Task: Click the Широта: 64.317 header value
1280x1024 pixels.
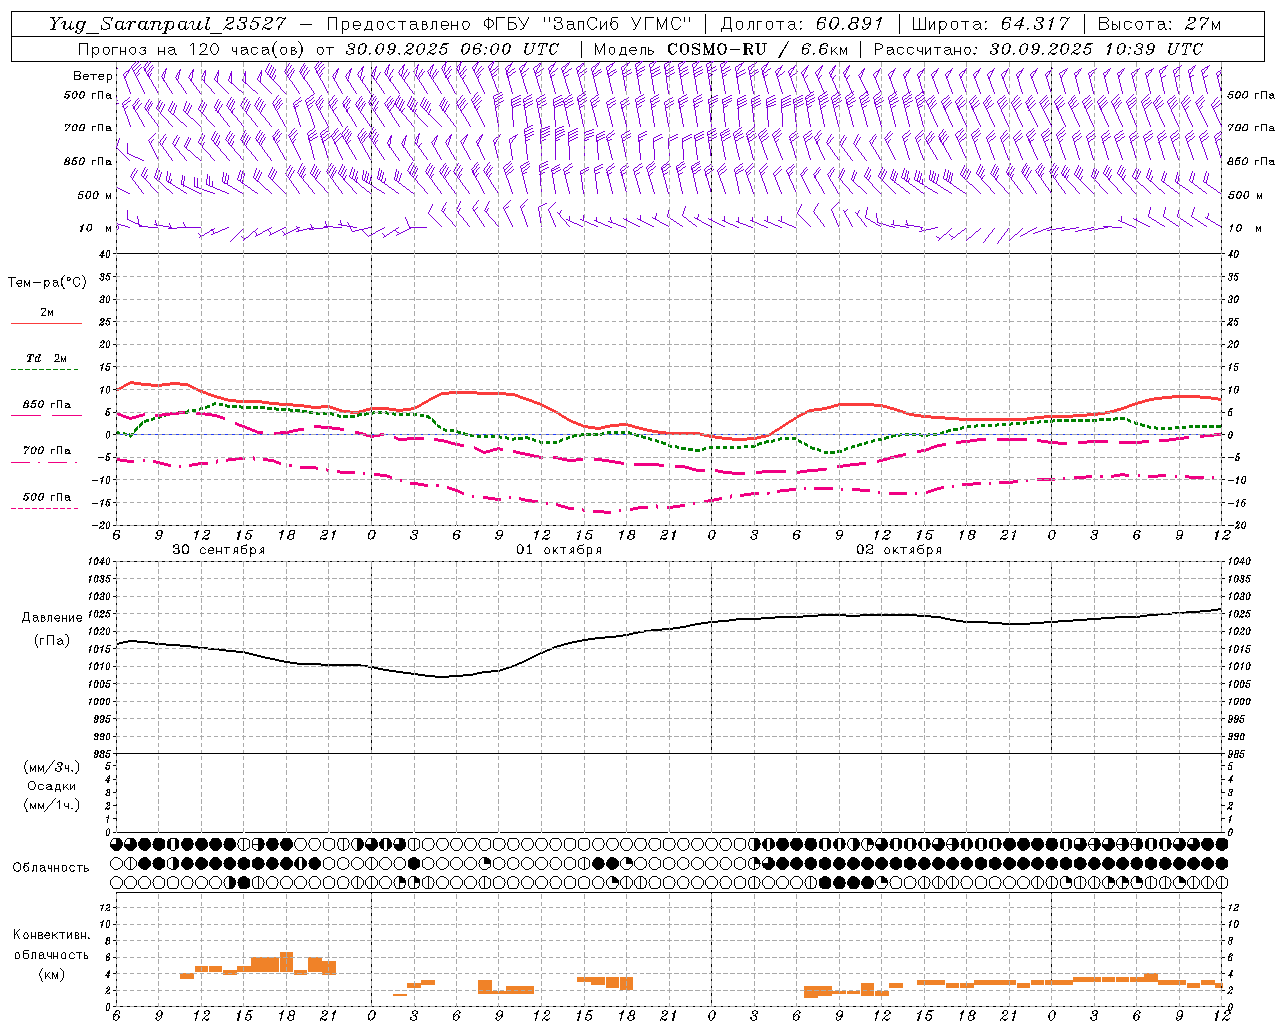Action: point(990,24)
